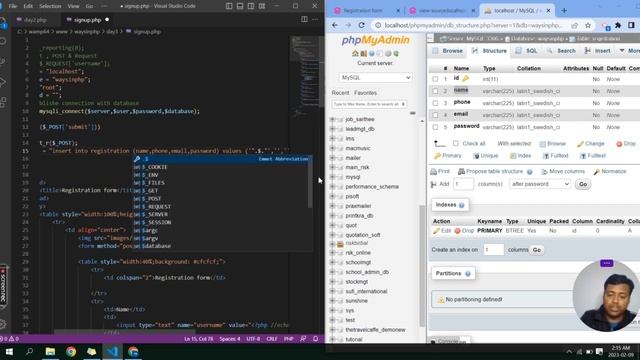Select checkbox for phone column
This screenshot has width=640, height=360.
point(435,103)
